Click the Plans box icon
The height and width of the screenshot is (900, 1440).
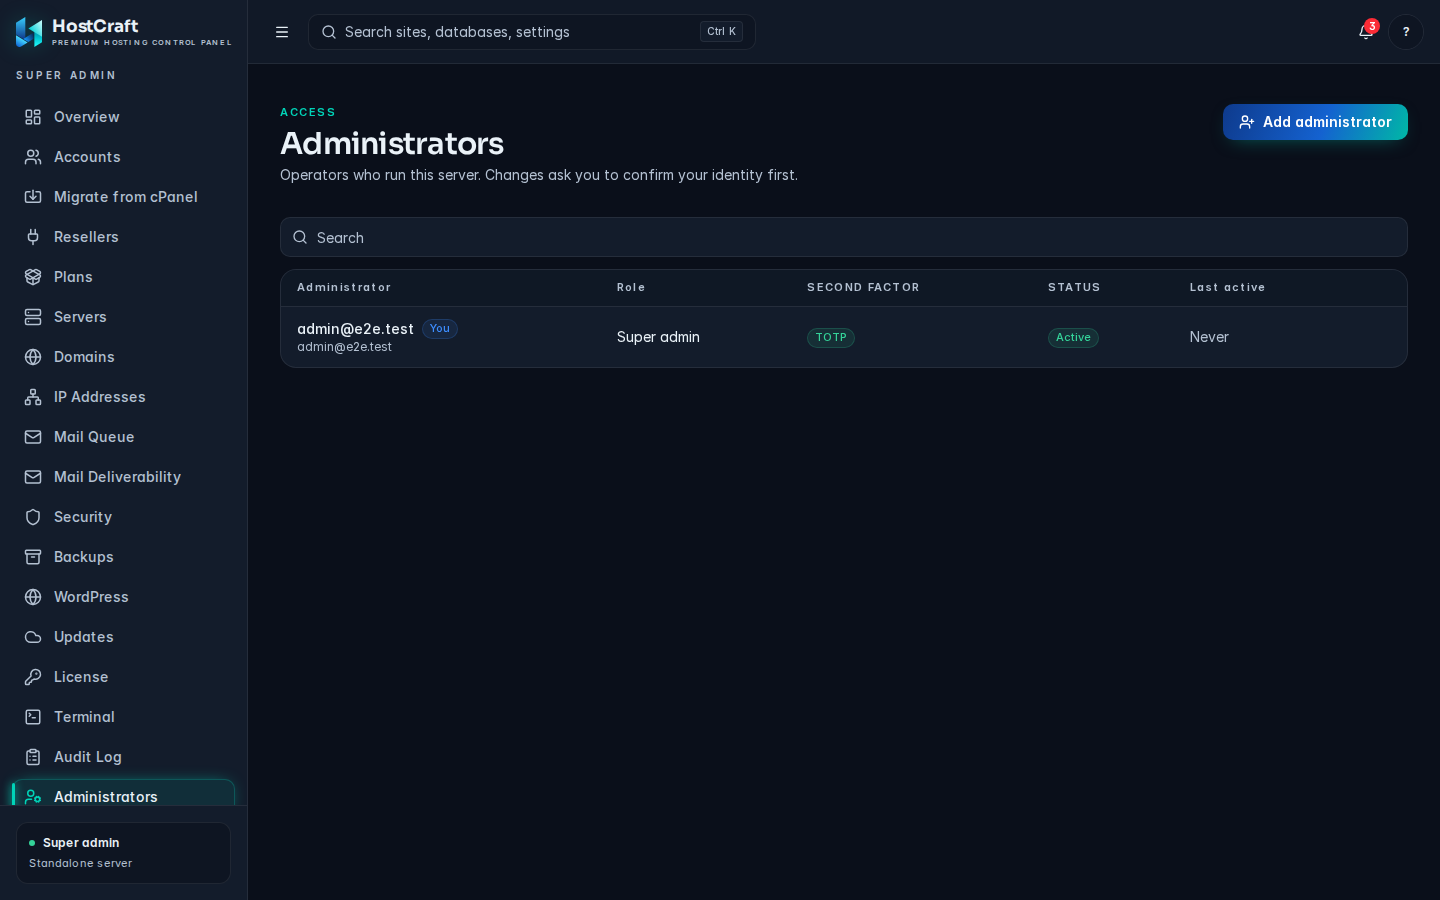click(33, 277)
